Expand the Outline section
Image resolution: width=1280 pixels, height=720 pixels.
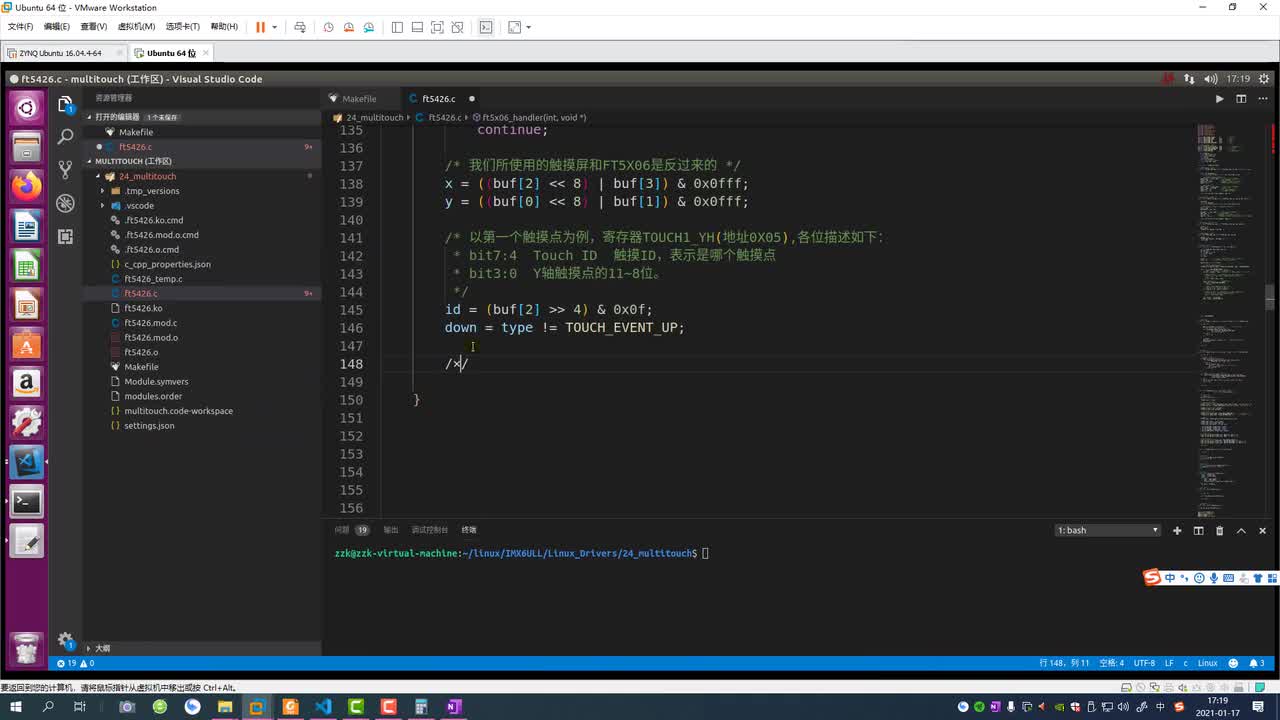click(102, 648)
